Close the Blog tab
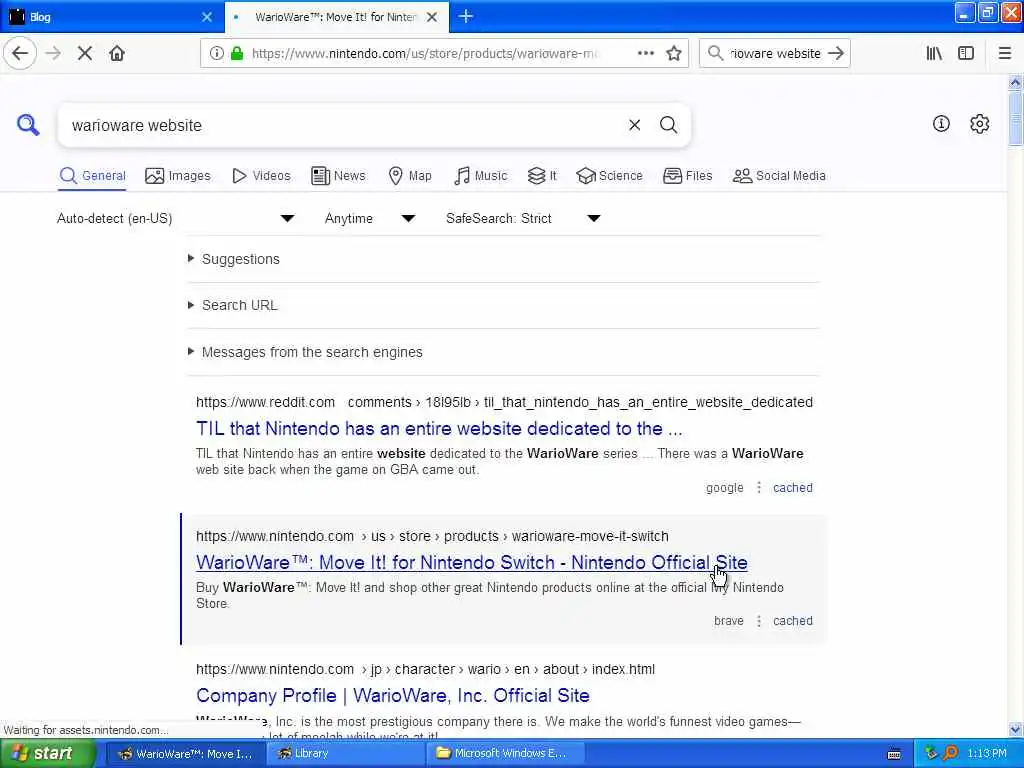 point(207,17)
